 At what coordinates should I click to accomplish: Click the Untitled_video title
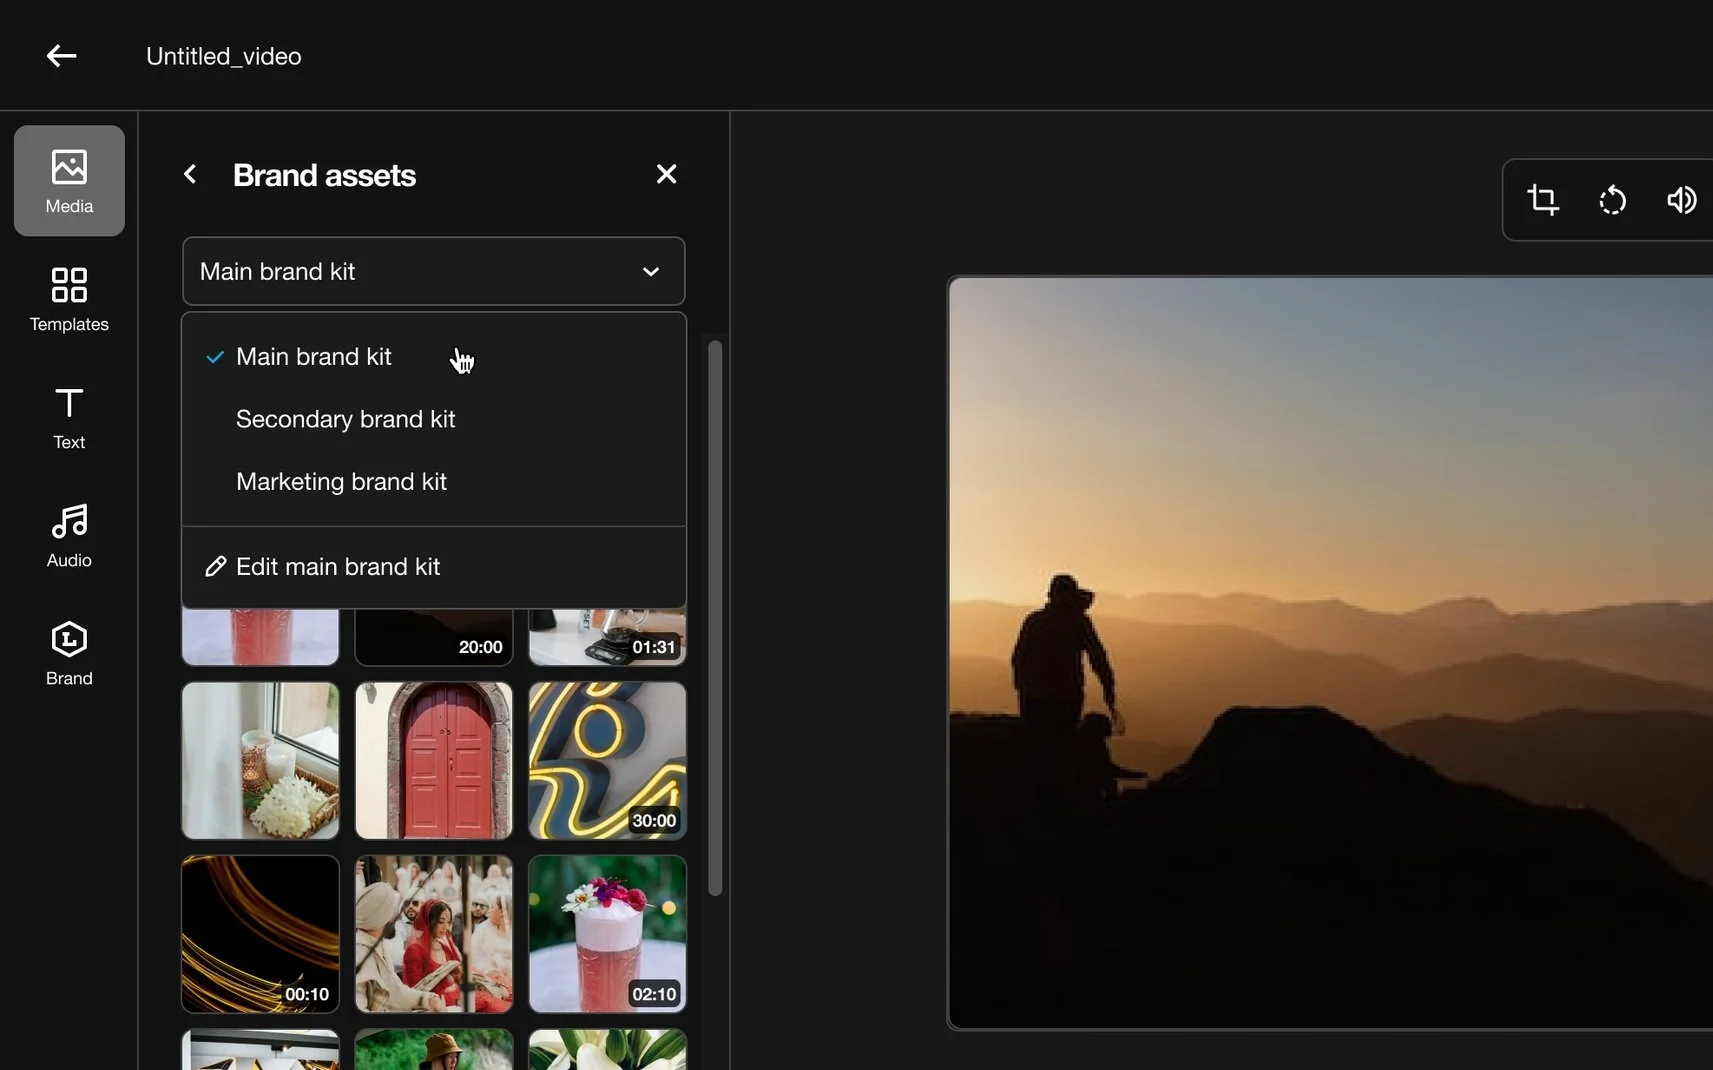point(224,56)
